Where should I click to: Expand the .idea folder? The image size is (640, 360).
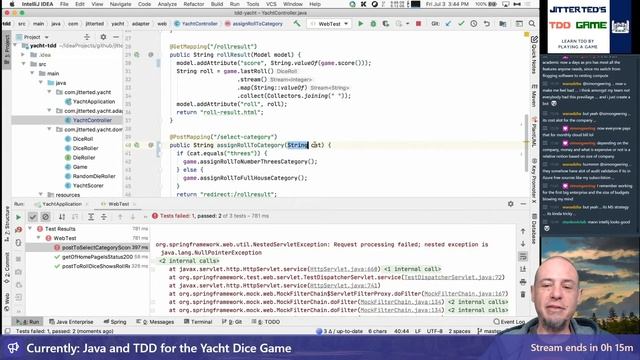(x=23, y=55)
